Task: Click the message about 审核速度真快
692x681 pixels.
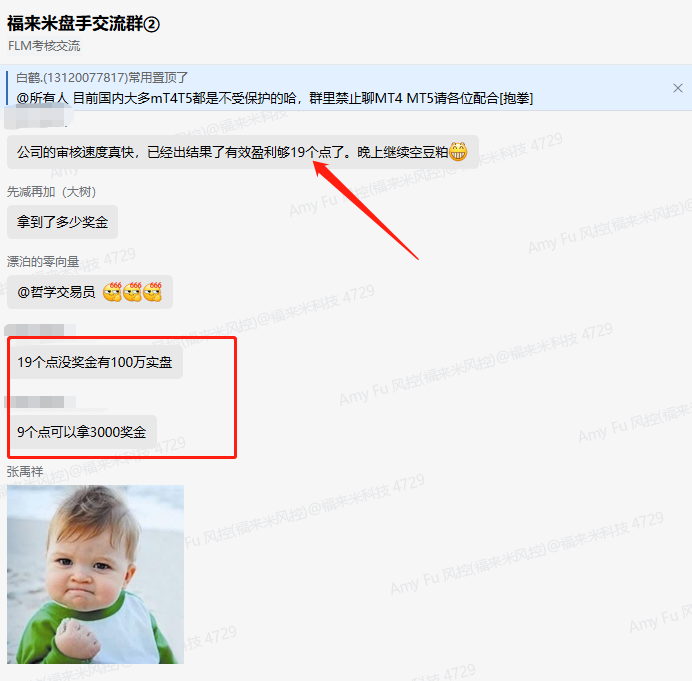Action: click(243, 152)
